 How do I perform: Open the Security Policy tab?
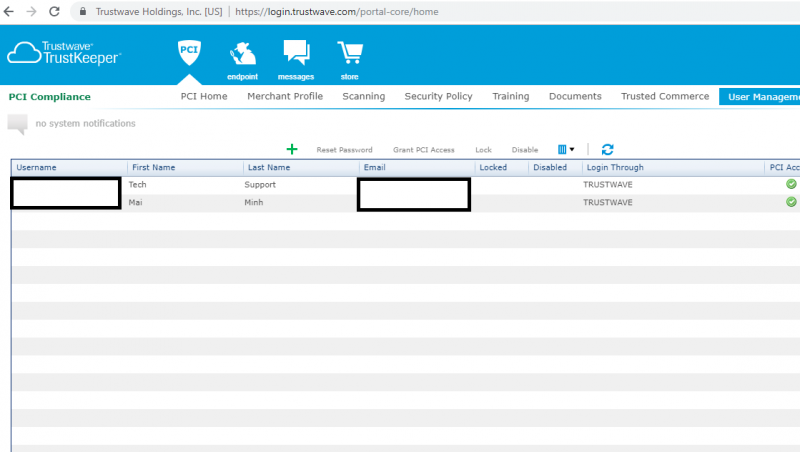tap(438, 97)
